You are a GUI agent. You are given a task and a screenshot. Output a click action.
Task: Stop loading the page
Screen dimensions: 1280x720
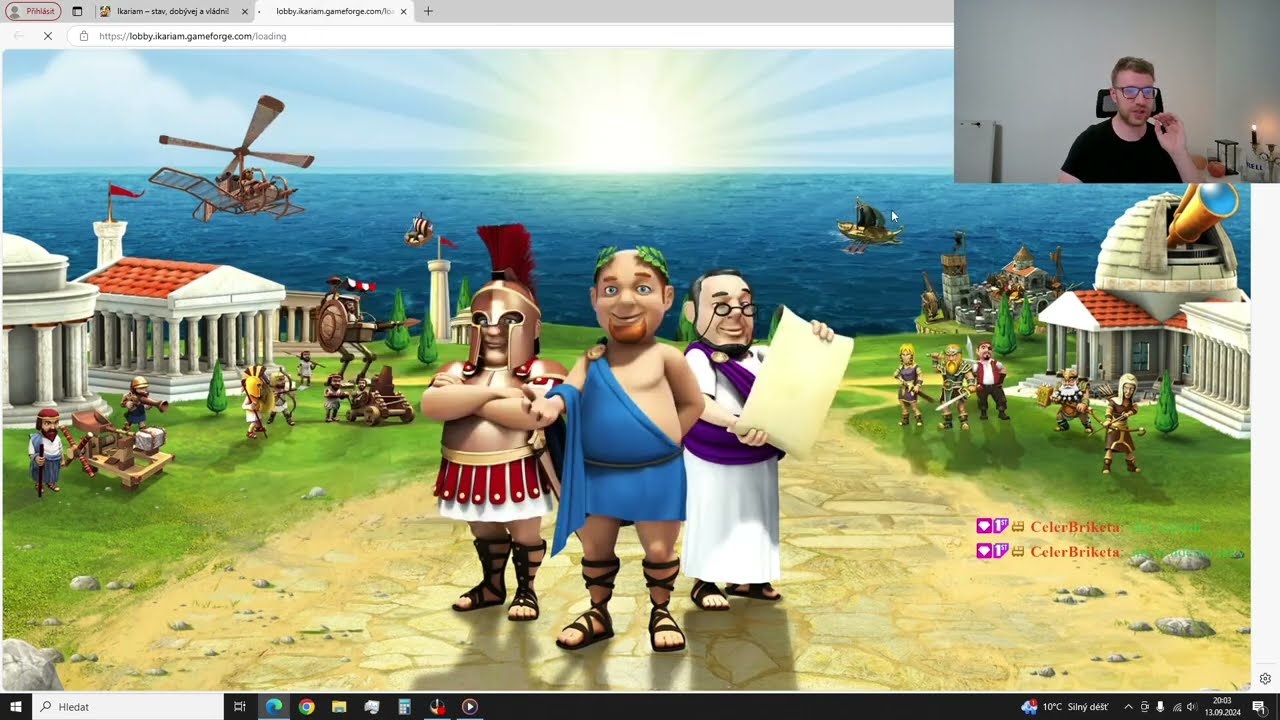[48, 36]
